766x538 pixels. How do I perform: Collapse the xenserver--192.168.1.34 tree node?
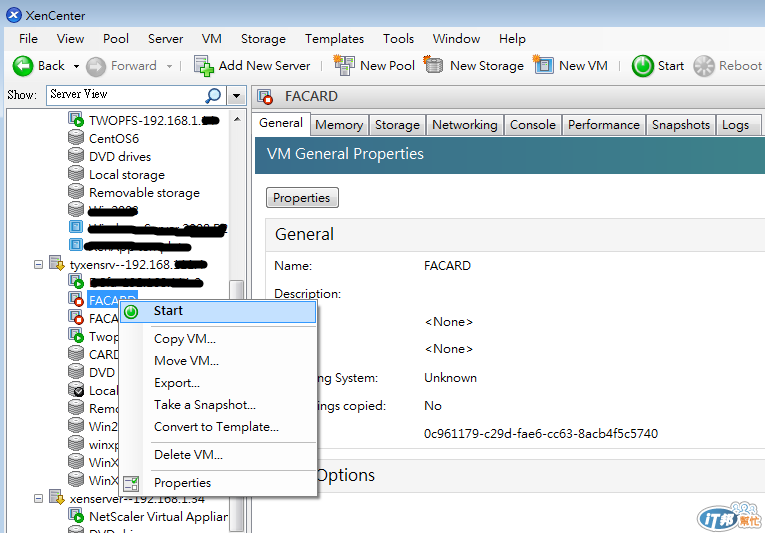click(38, 498)
